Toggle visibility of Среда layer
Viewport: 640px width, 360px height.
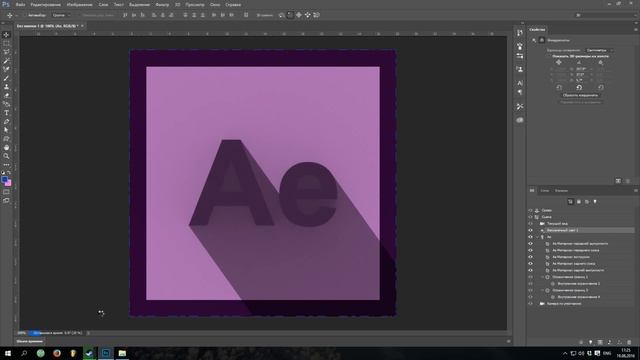530,211
